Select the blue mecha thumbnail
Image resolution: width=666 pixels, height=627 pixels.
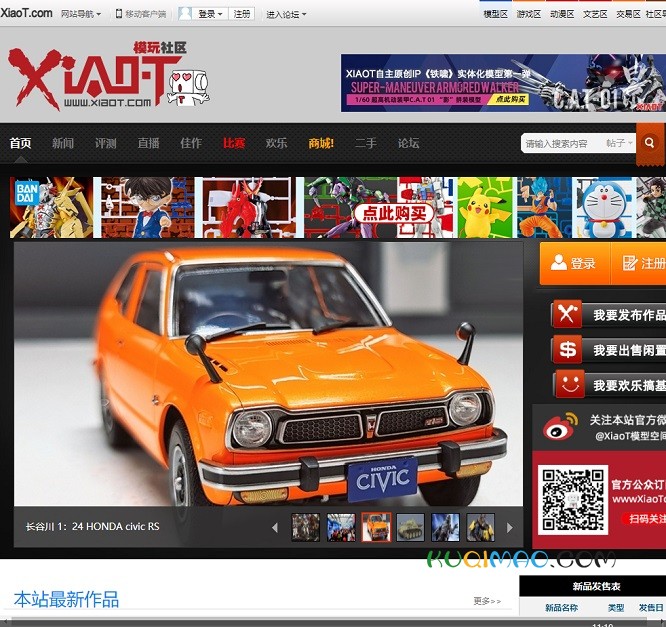pyautogui.click(x=445, y=527)
